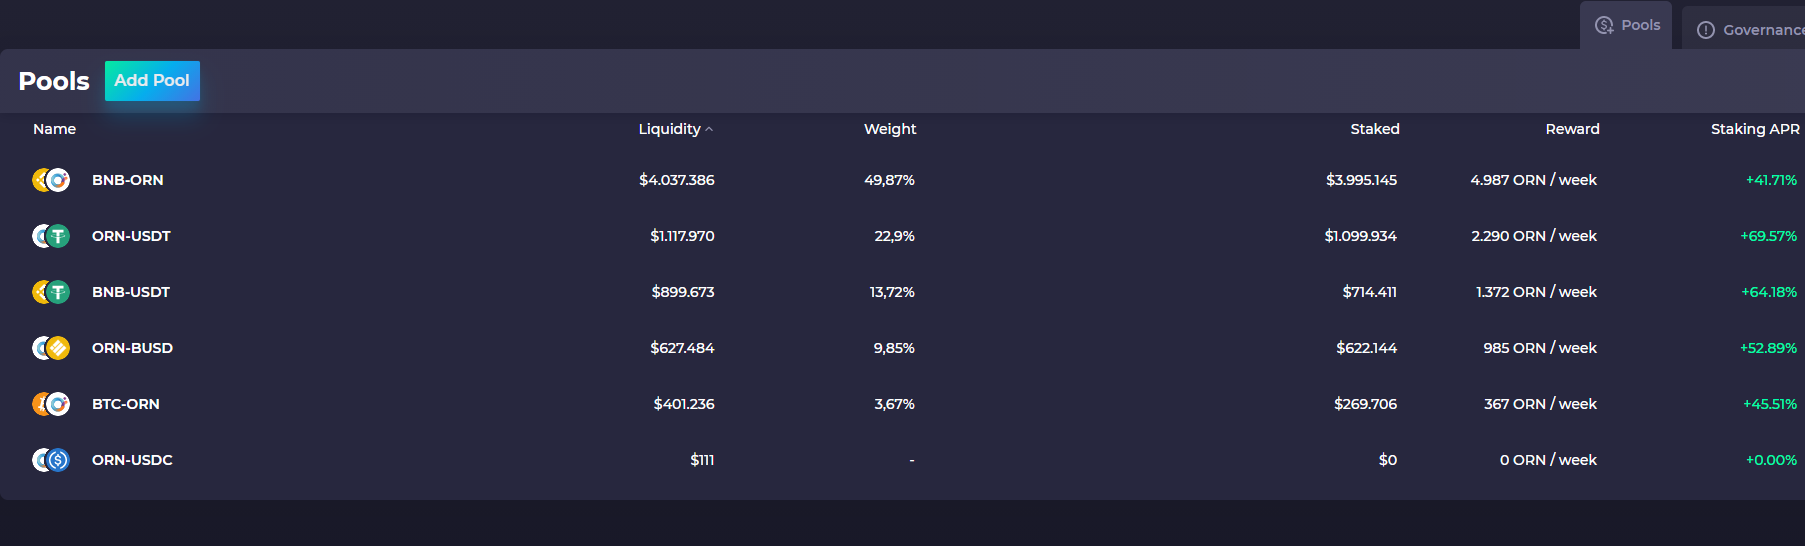Select the $1.117.970 liquidity value
This screenshot has width=1805, height=546.
click(x=682, y=236)
